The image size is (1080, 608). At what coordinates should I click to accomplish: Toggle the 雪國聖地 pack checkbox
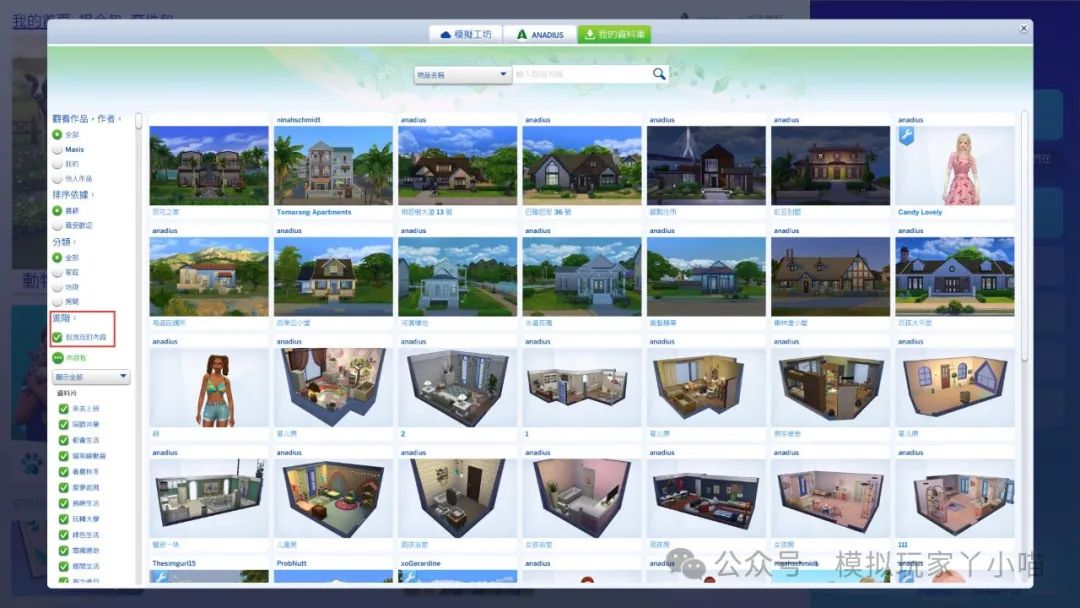point(63,551)
